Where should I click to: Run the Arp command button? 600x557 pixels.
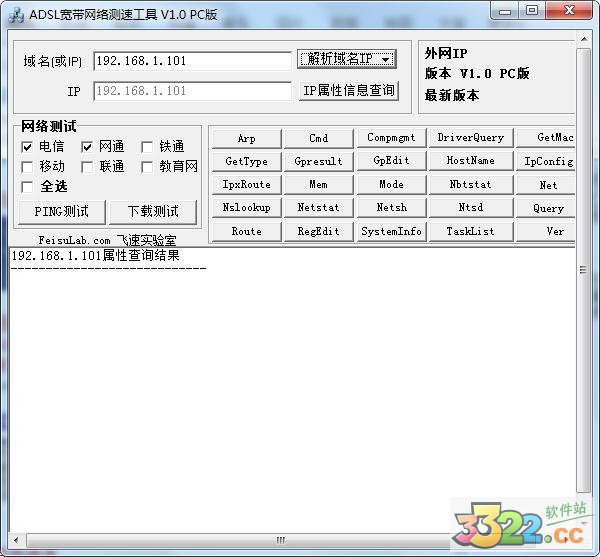[246, 138]
